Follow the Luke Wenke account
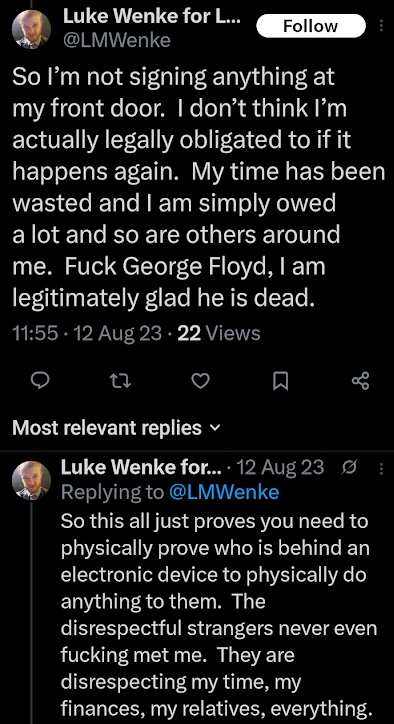The image size is (394, 724). pyautogui.click(x=310, y=26)
